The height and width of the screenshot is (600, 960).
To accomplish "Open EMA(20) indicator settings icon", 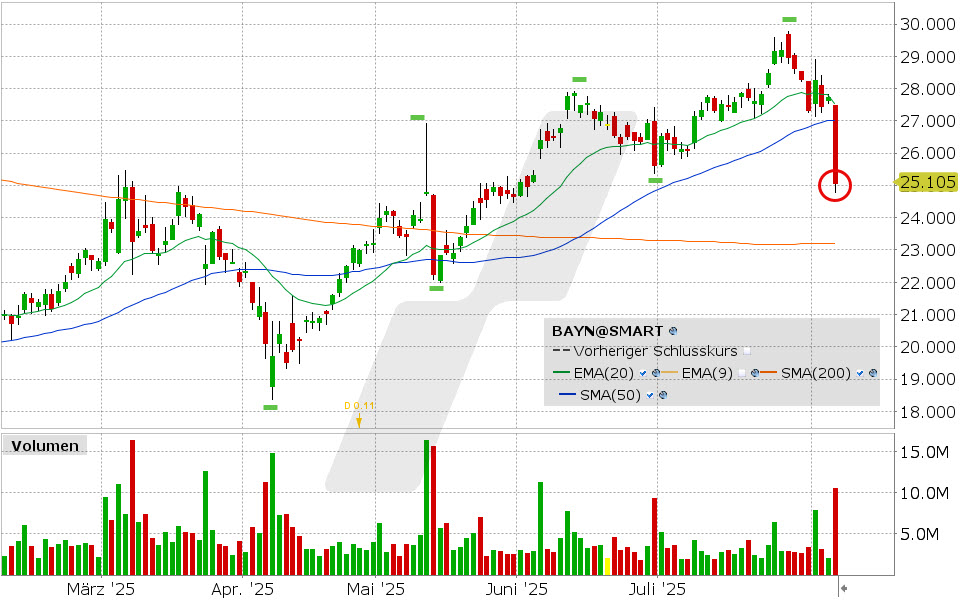I will (x=656, y=373).
